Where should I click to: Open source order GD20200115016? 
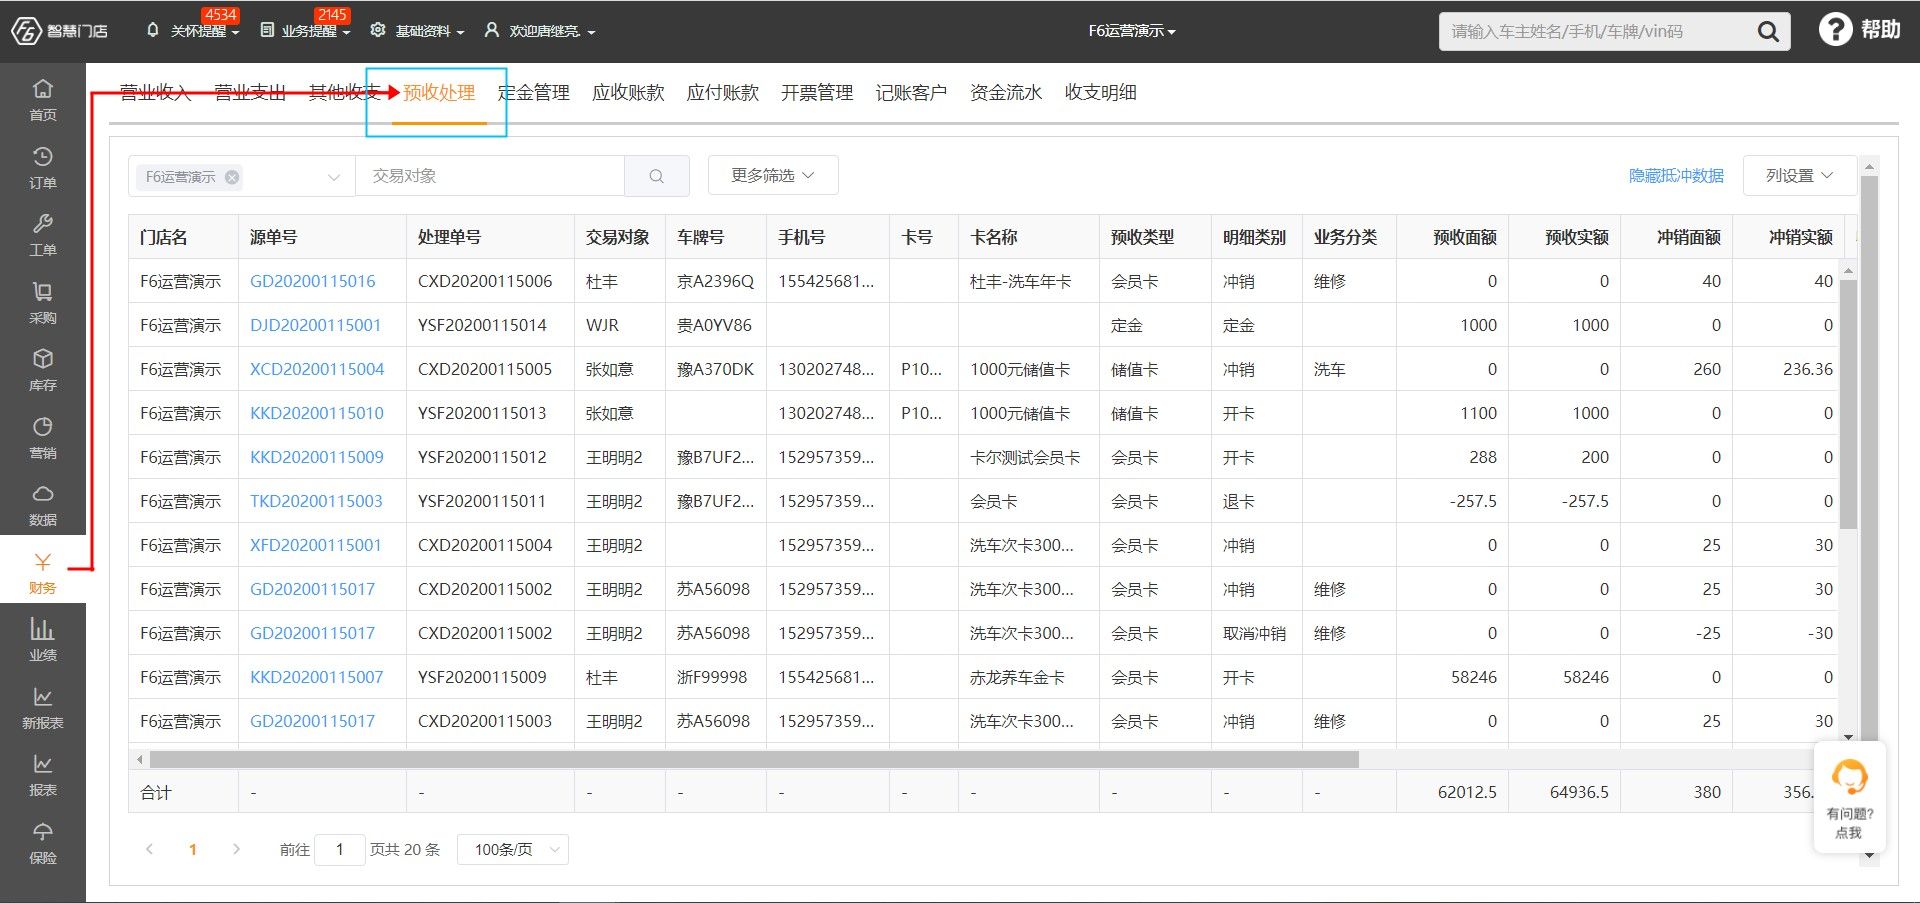pos(312,281)
